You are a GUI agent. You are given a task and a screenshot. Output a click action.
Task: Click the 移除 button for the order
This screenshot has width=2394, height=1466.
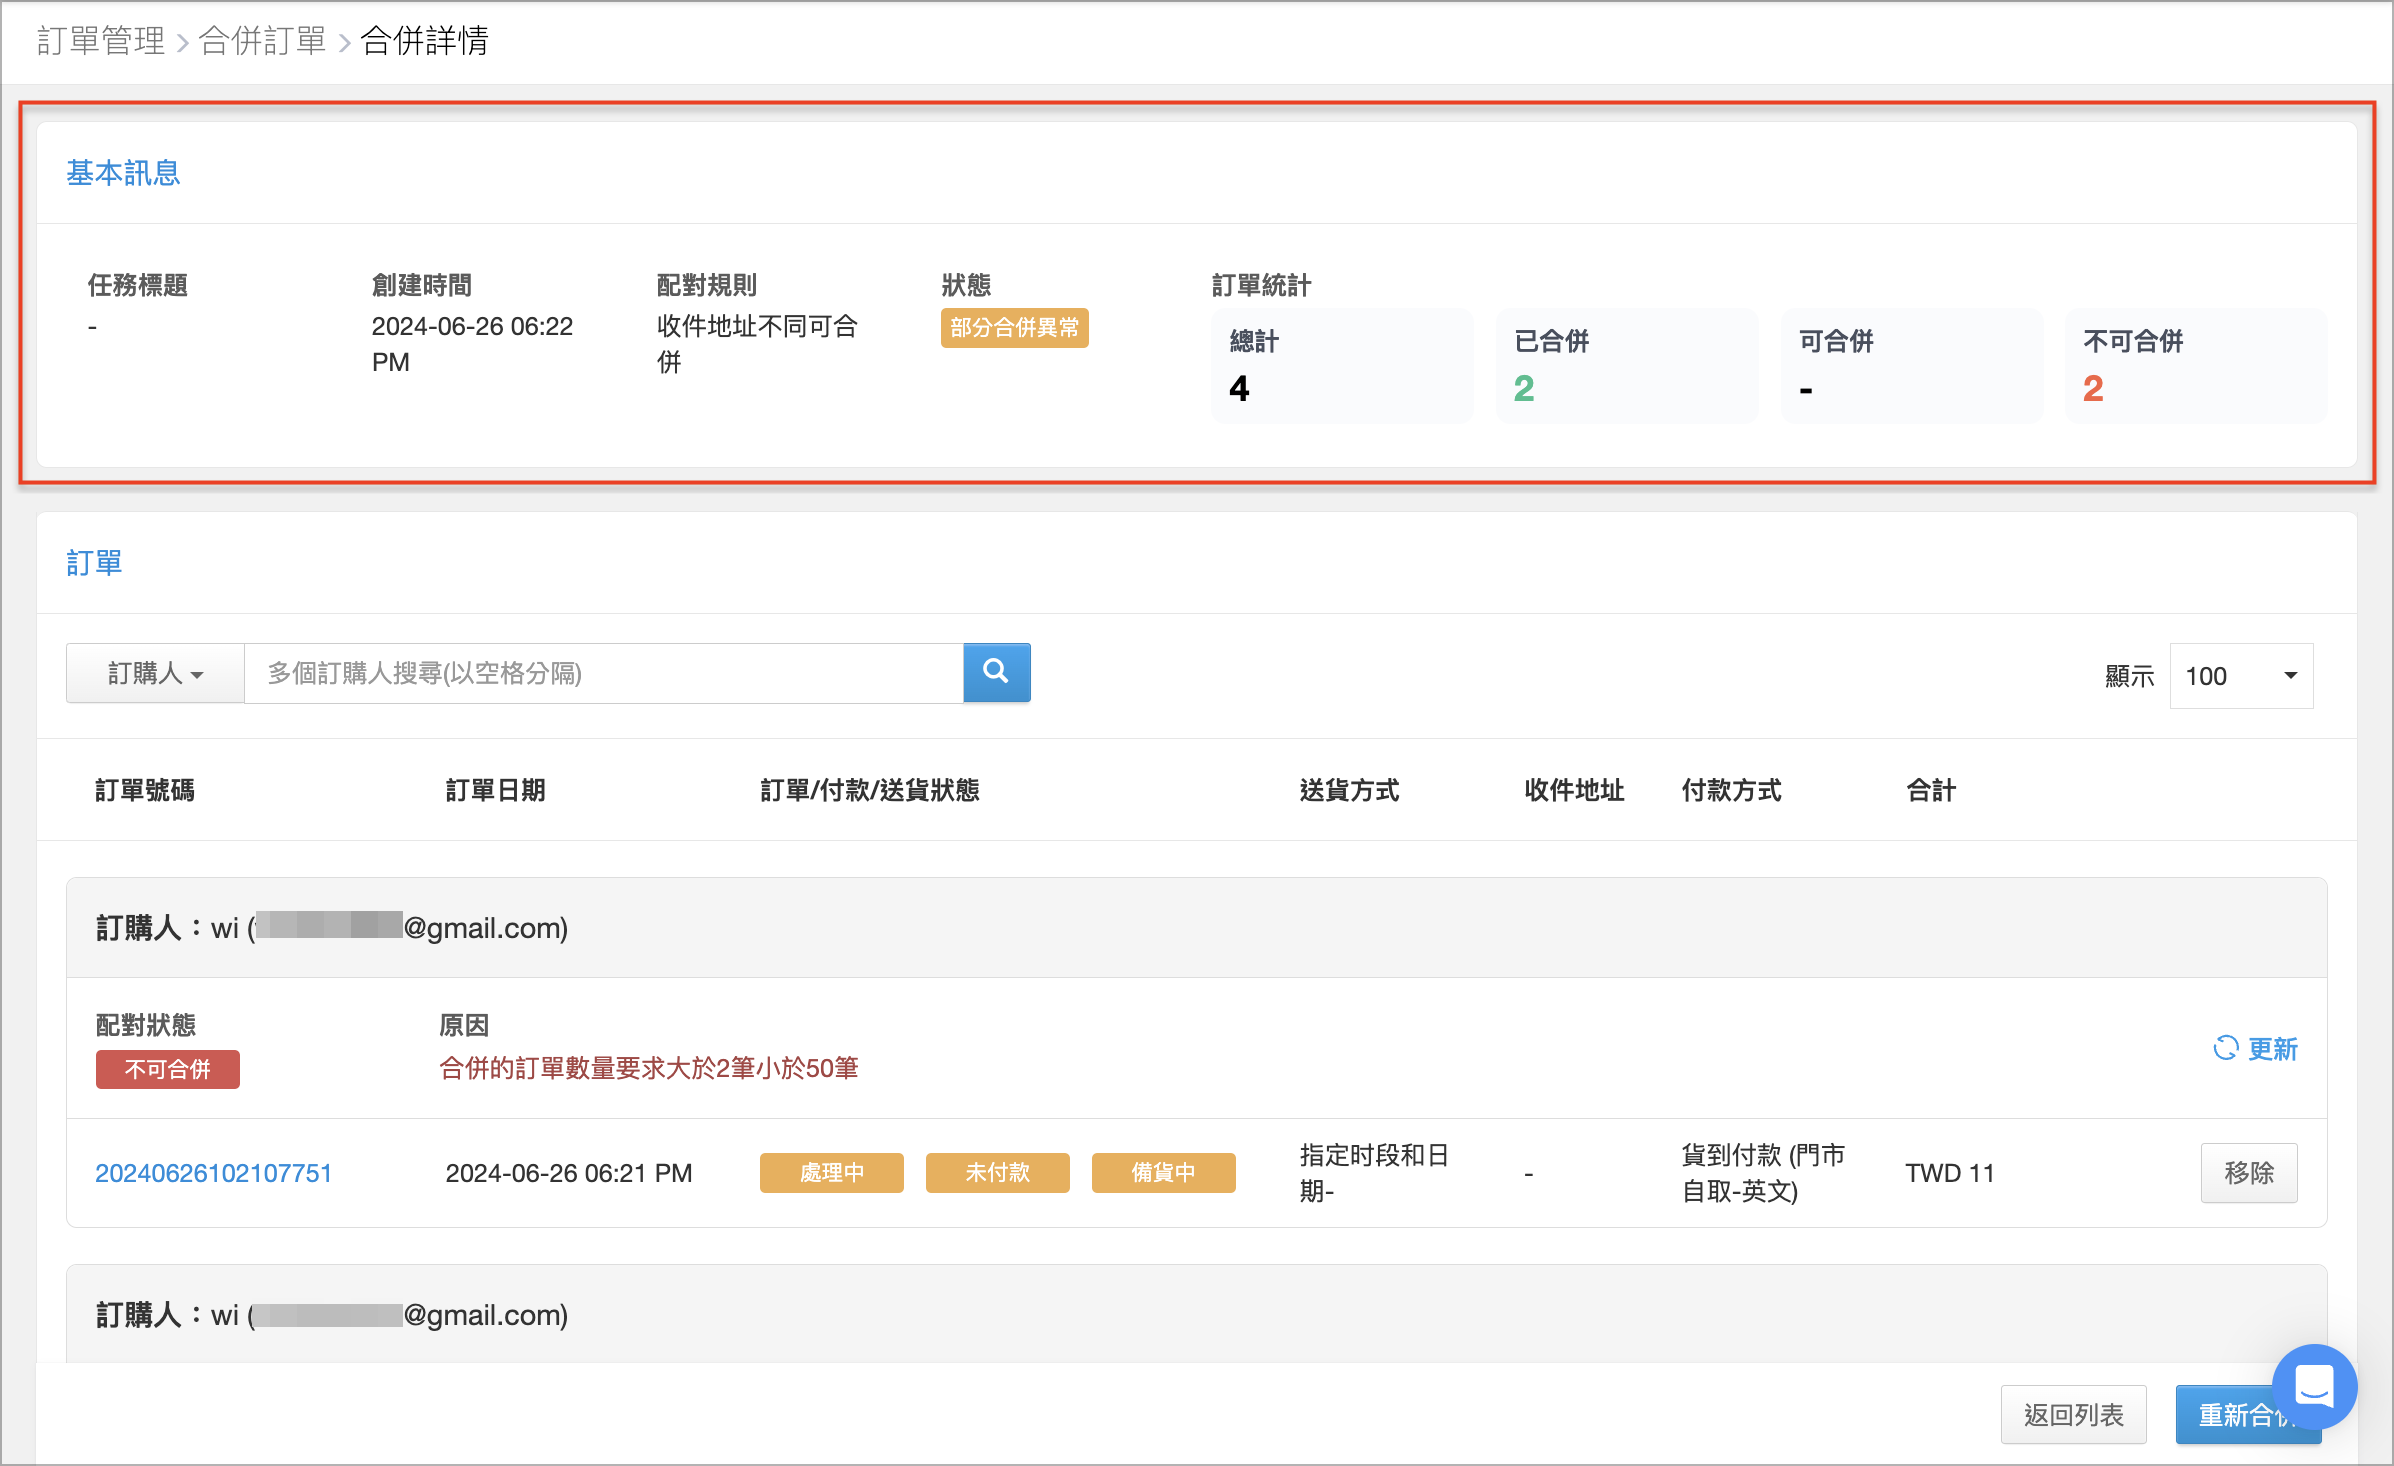click(x=2249, y=1173)
